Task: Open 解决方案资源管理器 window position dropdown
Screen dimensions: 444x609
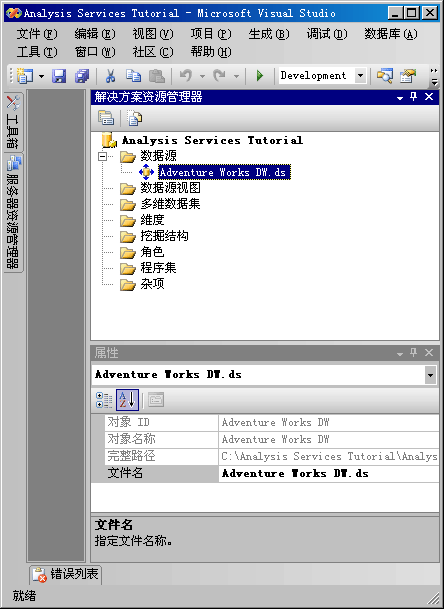Action: point(400,97)
